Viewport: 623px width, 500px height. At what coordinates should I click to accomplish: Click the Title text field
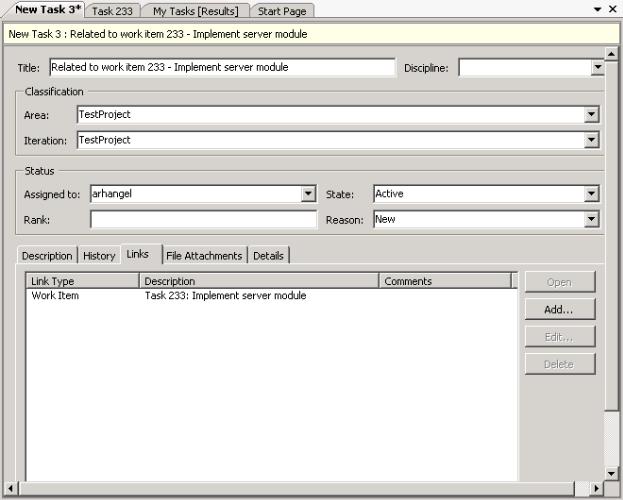point(220,68)
